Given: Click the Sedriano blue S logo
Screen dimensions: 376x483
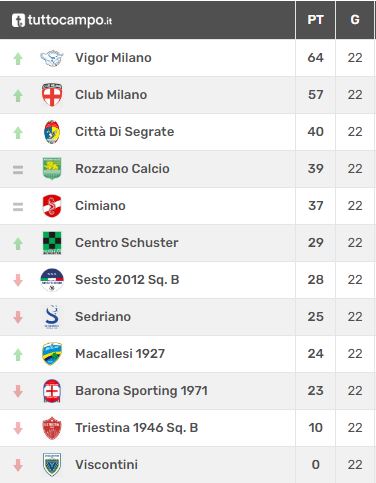Looking at the screenshot, I should (x=52, y=317).
